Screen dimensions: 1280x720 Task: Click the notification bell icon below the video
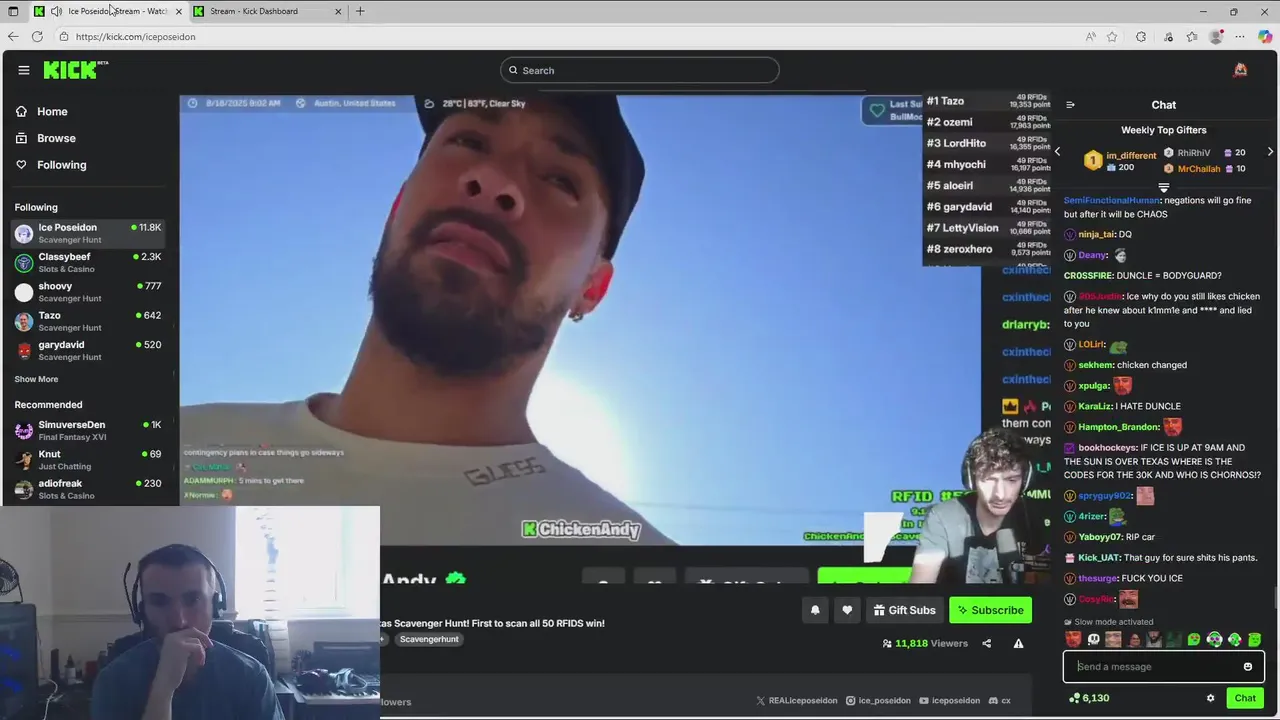815,610
